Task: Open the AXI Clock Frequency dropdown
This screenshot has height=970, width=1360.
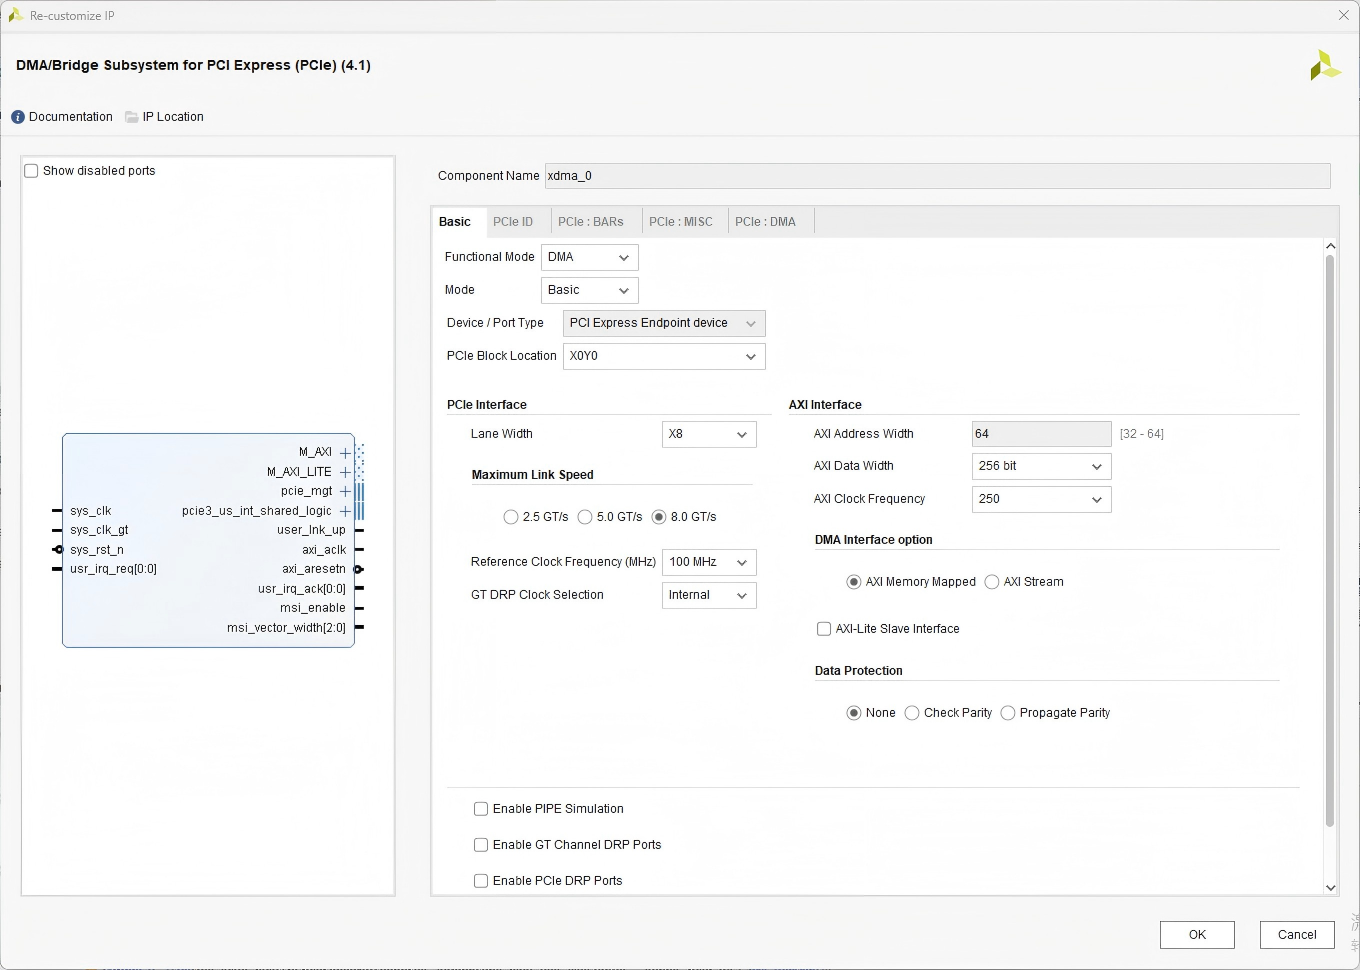Action: (x=1041, y=499)
